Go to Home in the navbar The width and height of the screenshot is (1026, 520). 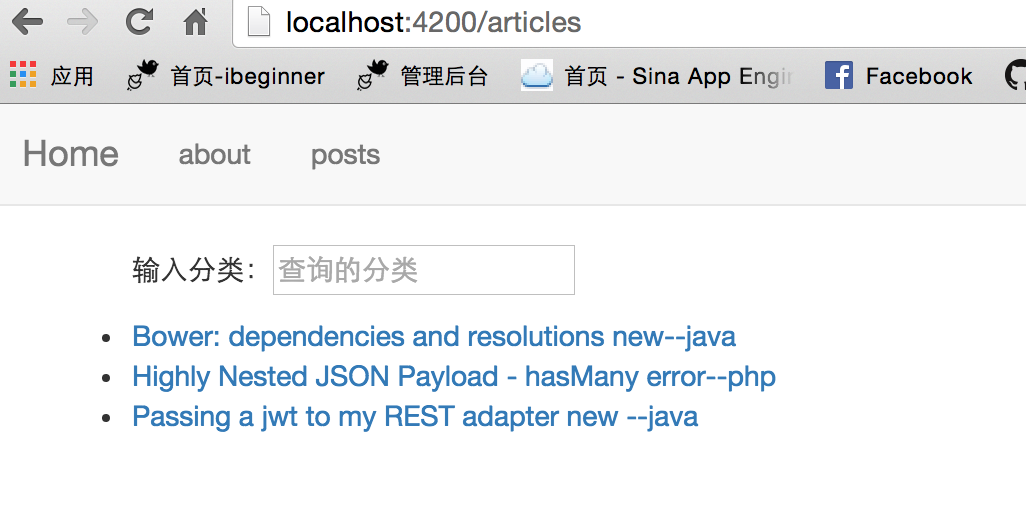coord(70,154)
